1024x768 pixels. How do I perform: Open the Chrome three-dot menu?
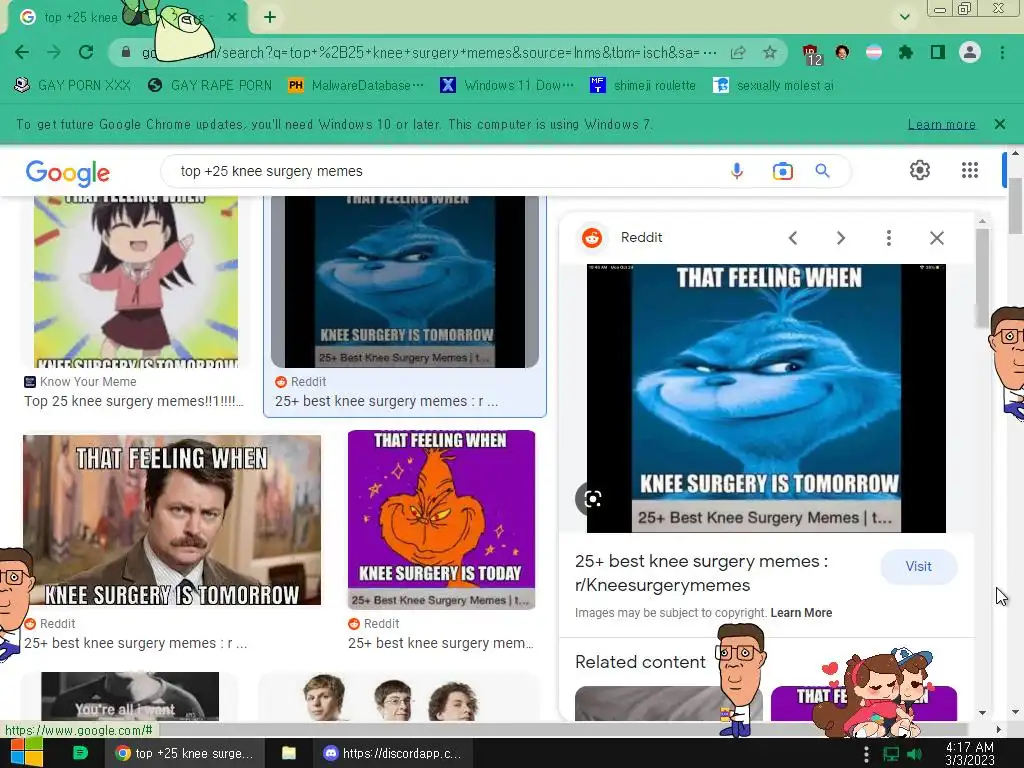[1002, 52]
